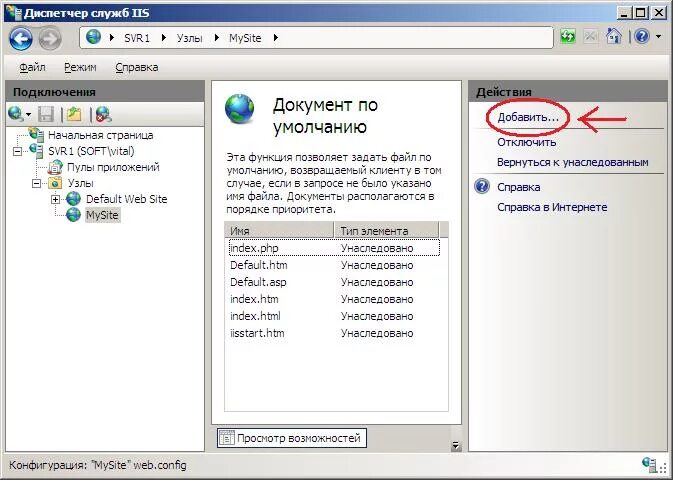
Task: Open the Режим menu
Action: tap(80, 67)
